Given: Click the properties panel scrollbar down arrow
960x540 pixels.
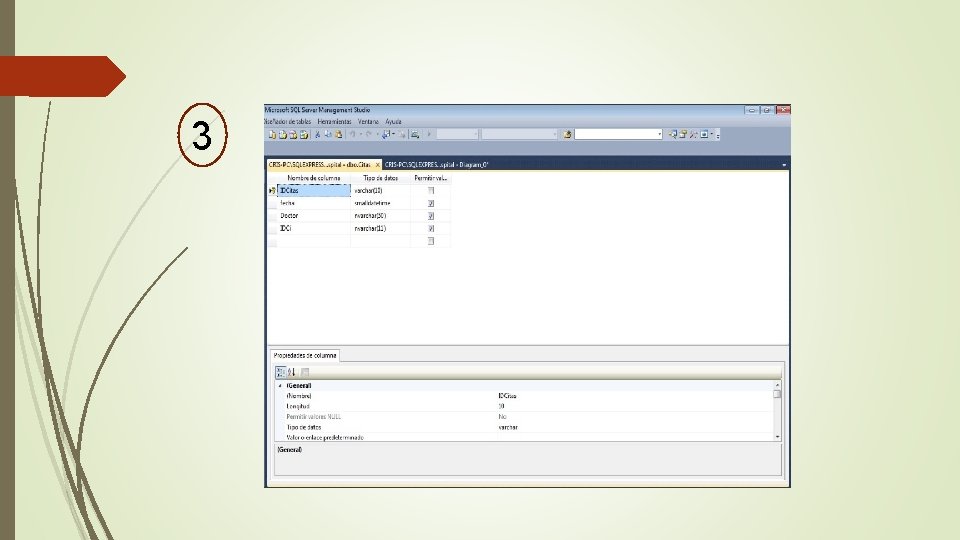Looking at the screenshot, I should pos(778,437).
